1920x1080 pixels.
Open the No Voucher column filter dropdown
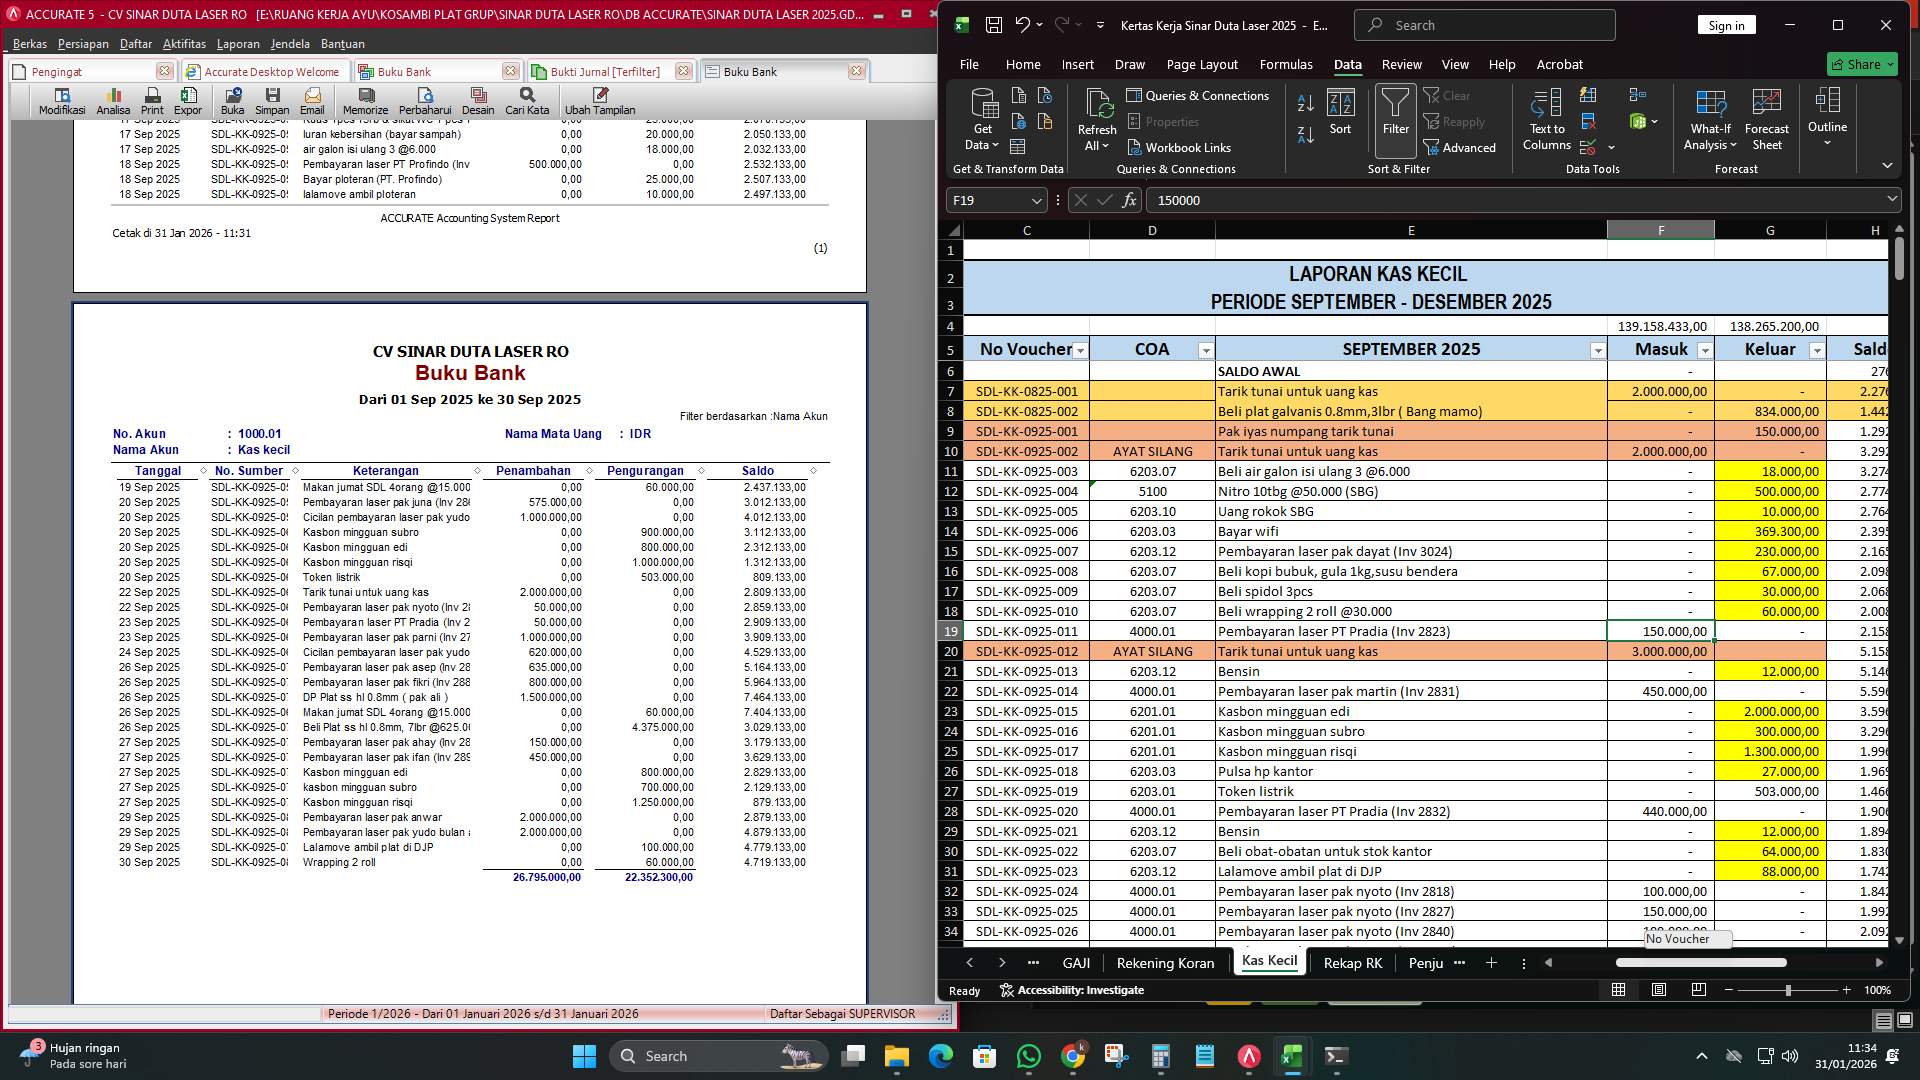[1081, 350]
